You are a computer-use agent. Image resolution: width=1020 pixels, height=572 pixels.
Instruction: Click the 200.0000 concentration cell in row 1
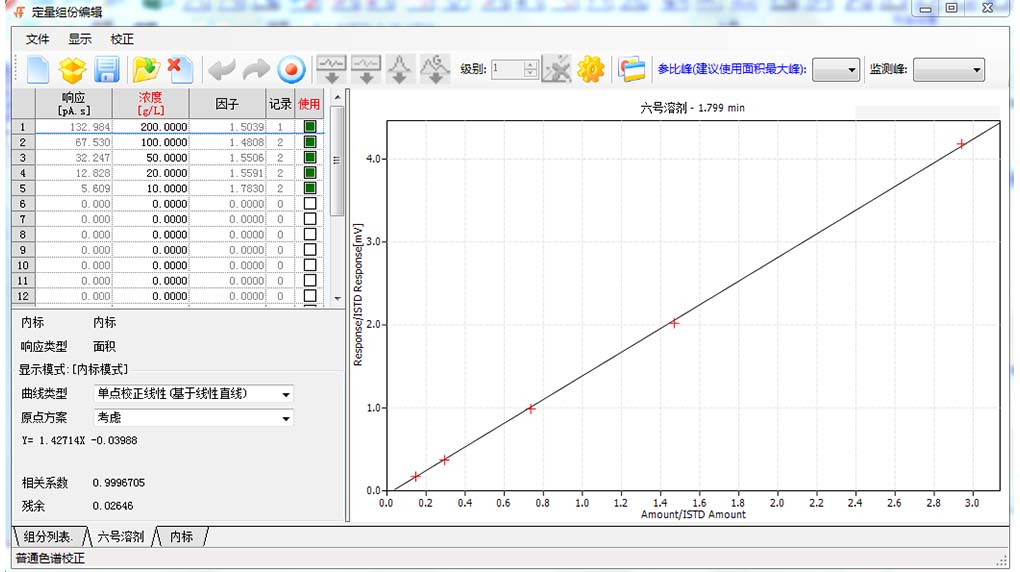point(162,127)
